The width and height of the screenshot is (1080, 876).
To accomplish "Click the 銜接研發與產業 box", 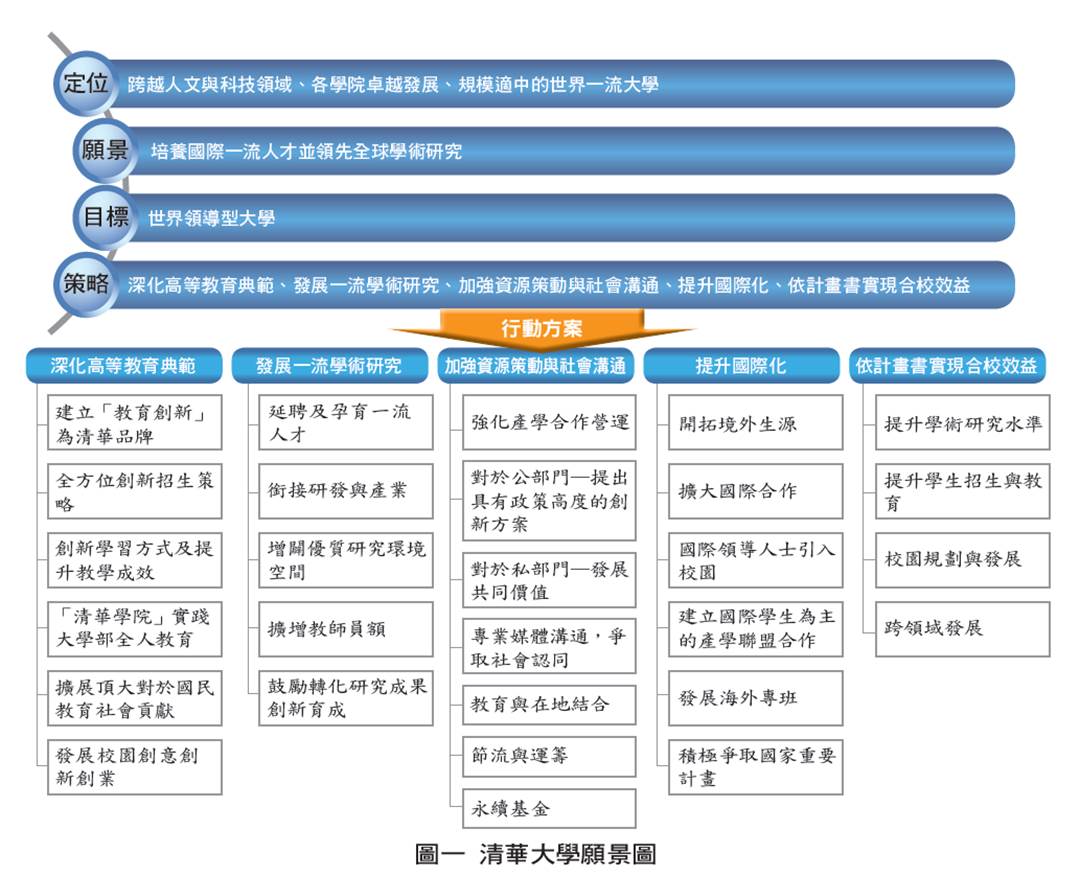I will point(346,491).
